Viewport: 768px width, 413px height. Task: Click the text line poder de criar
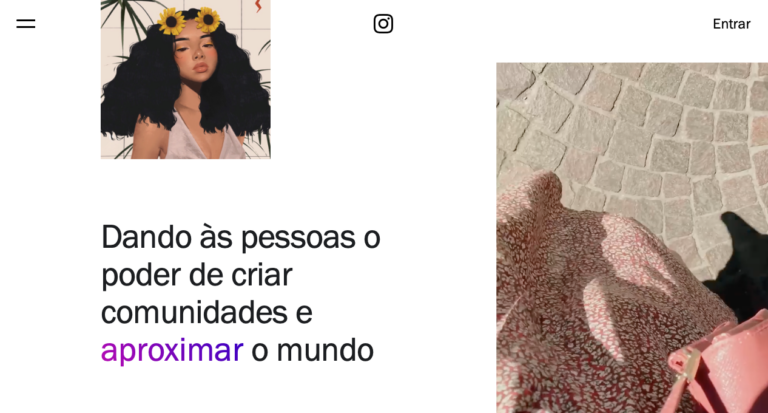click(196, 275)
